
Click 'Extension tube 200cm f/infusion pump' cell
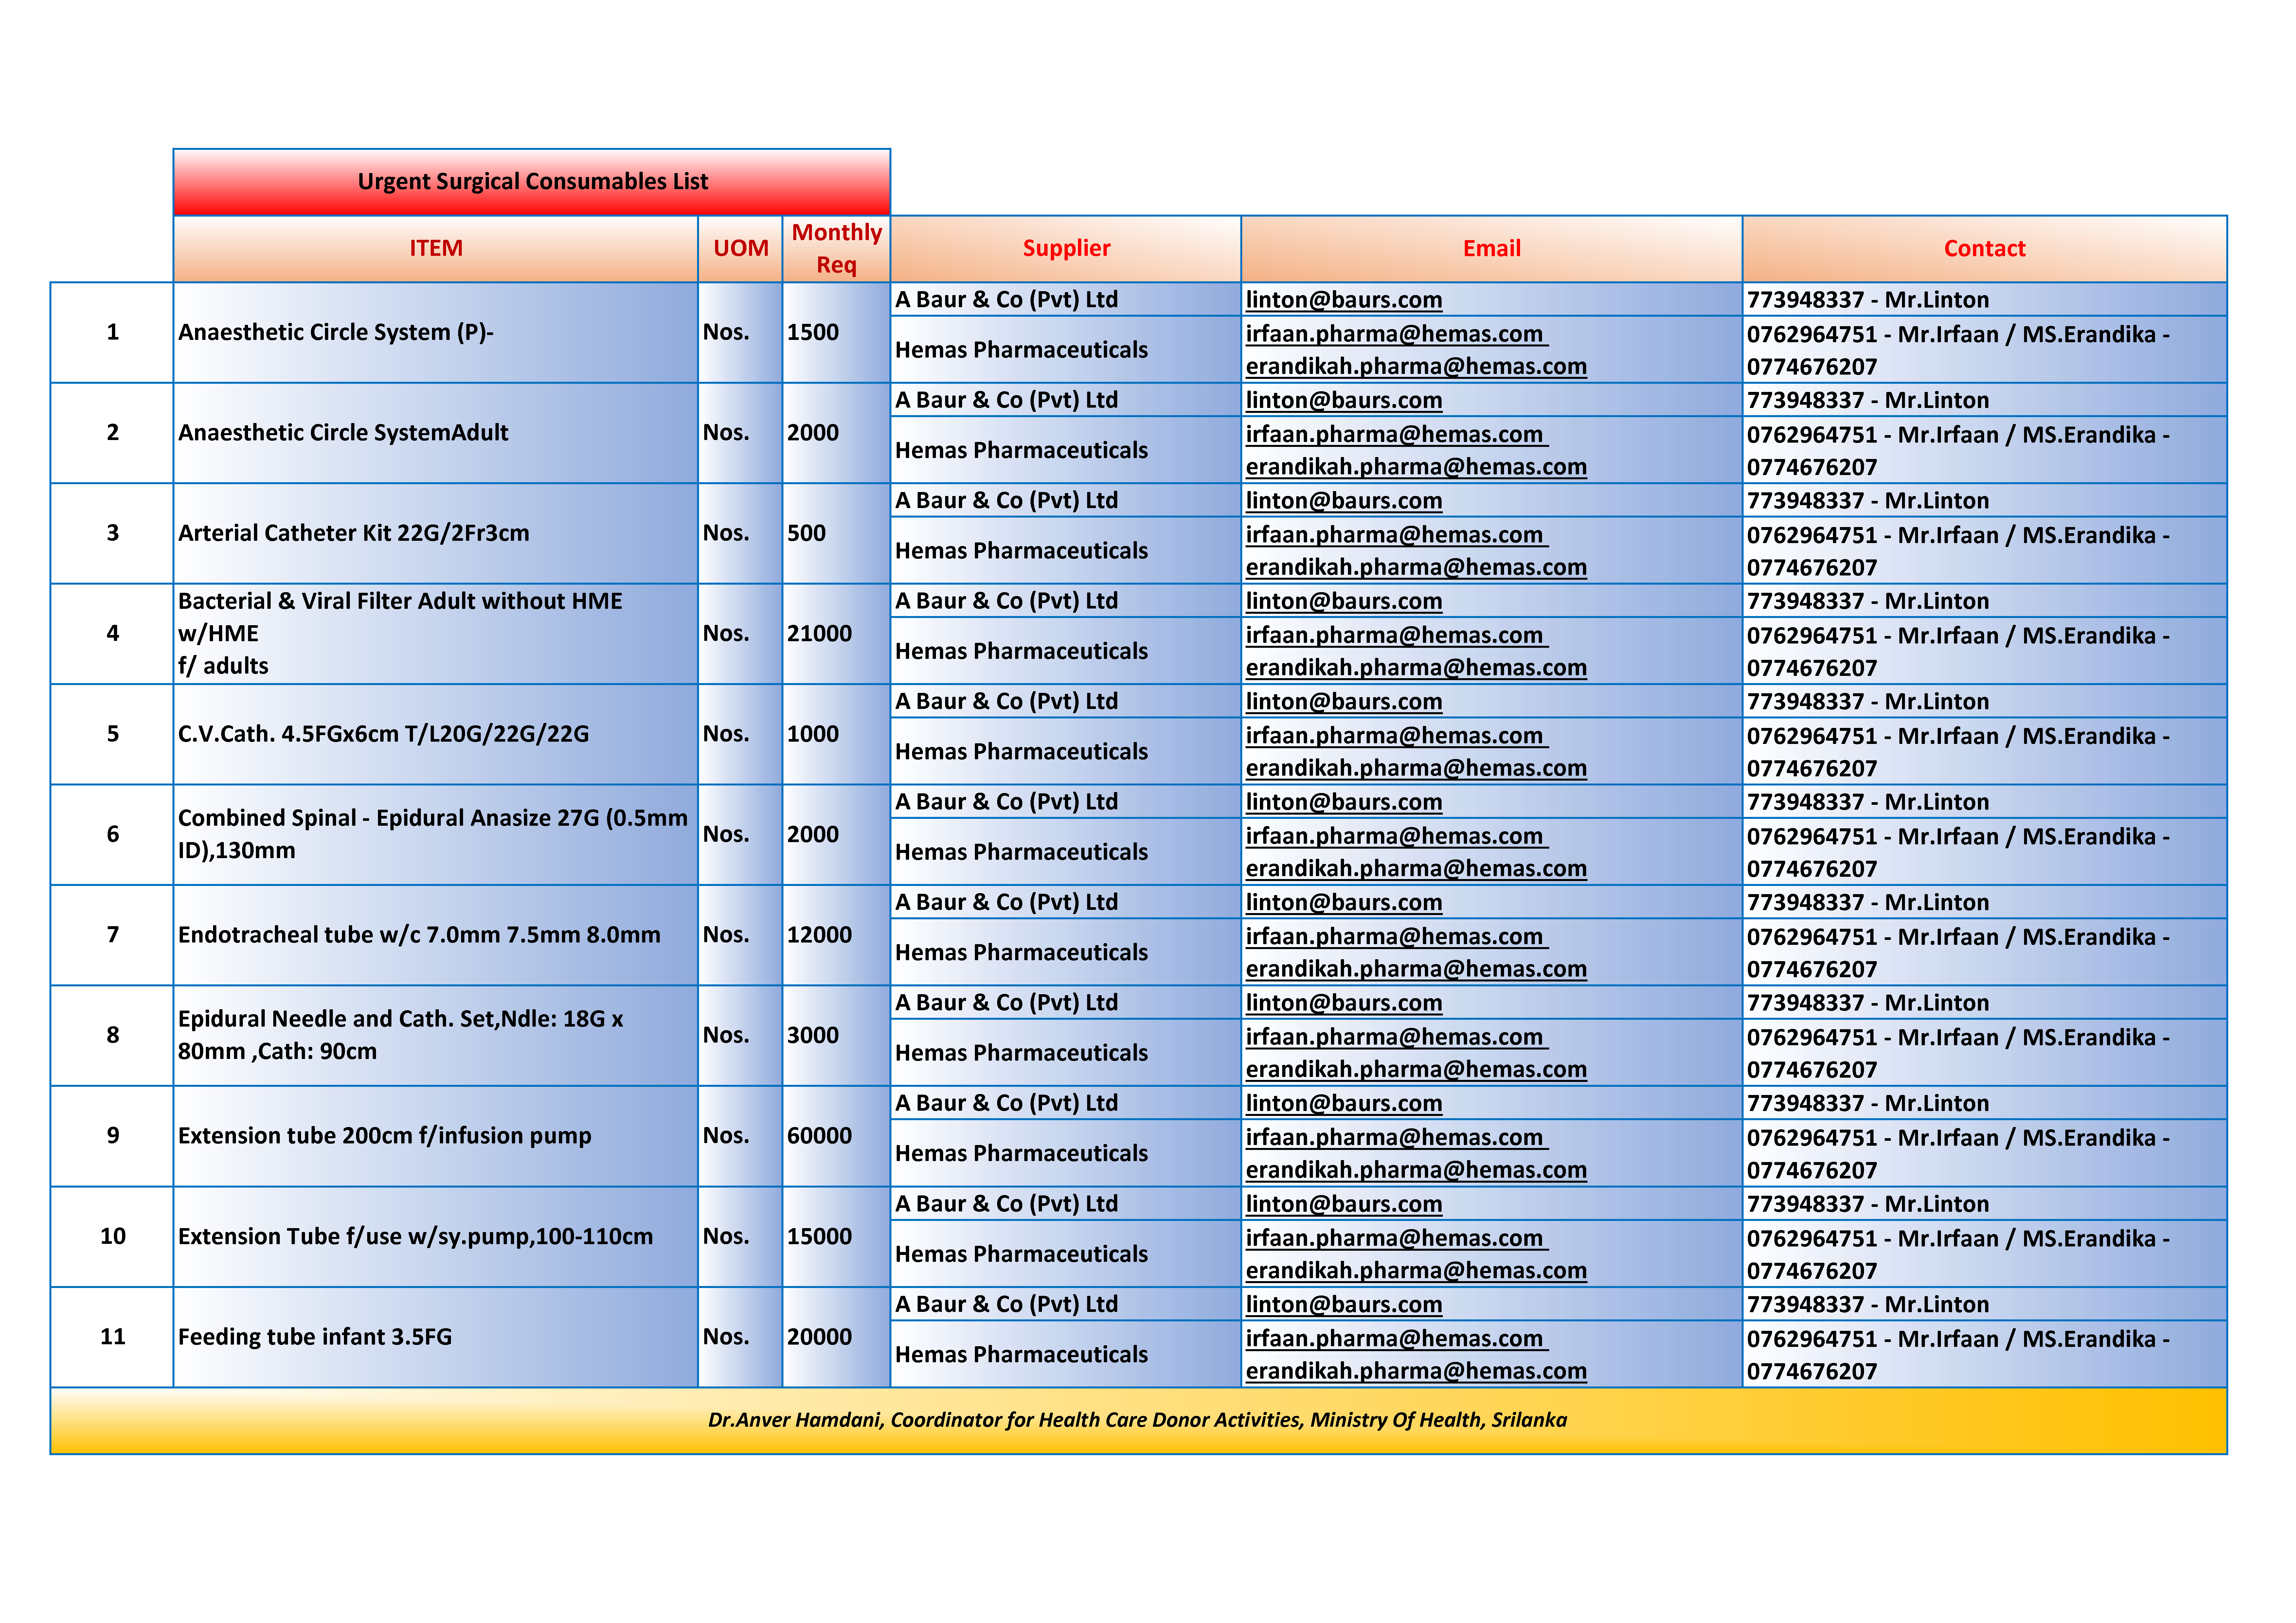click(x=436, y=1136)
